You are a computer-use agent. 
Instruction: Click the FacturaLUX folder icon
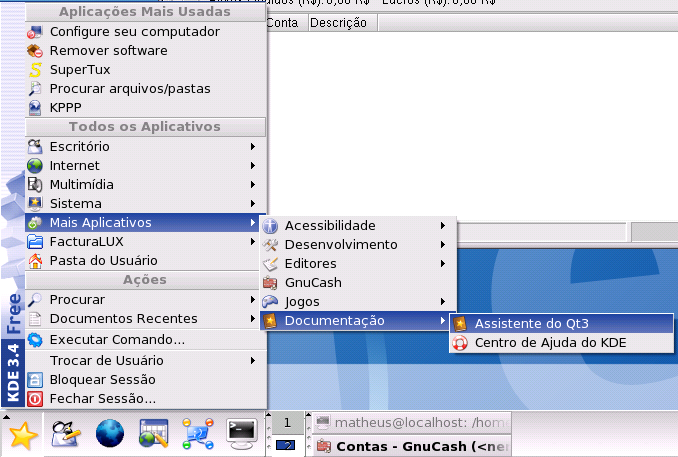(x=35, y=242)
